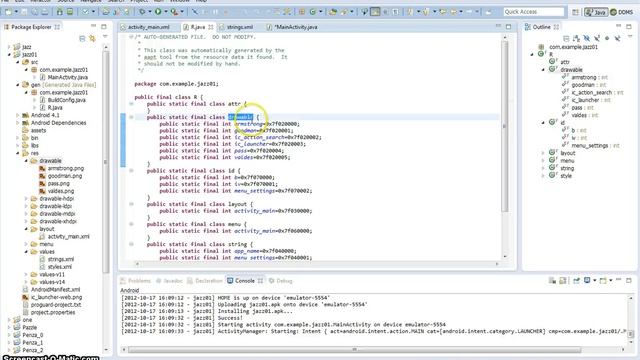Click Clear Console icon

click(x=552, y=280)
